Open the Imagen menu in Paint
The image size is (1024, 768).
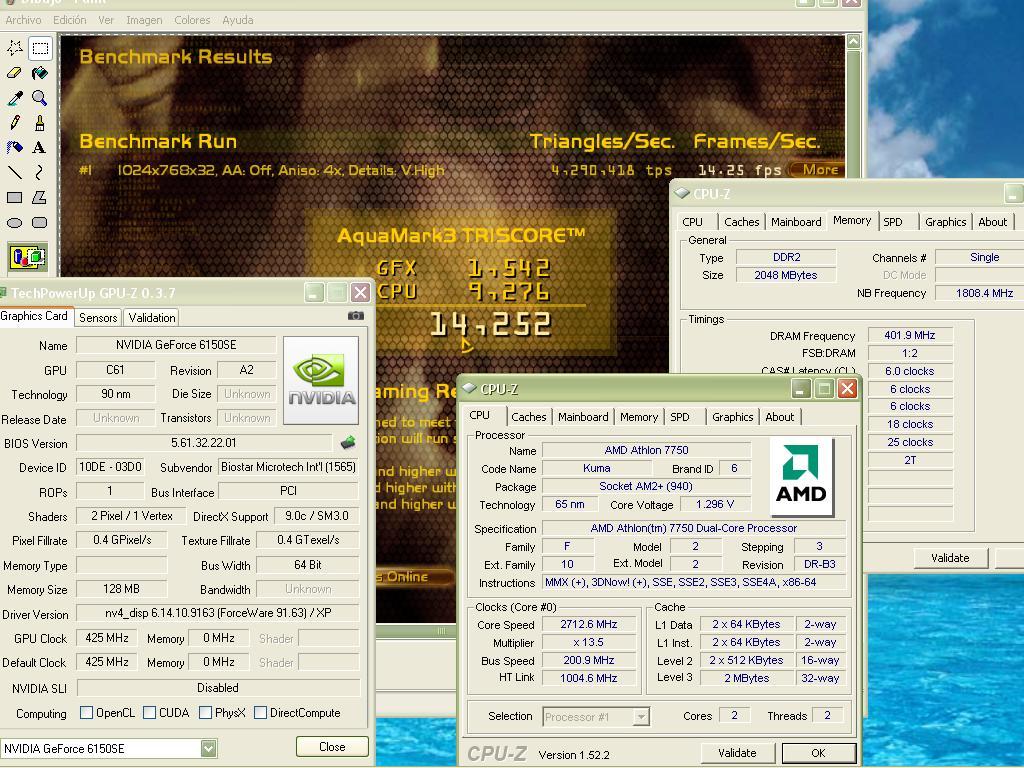[x=144, y=20]
